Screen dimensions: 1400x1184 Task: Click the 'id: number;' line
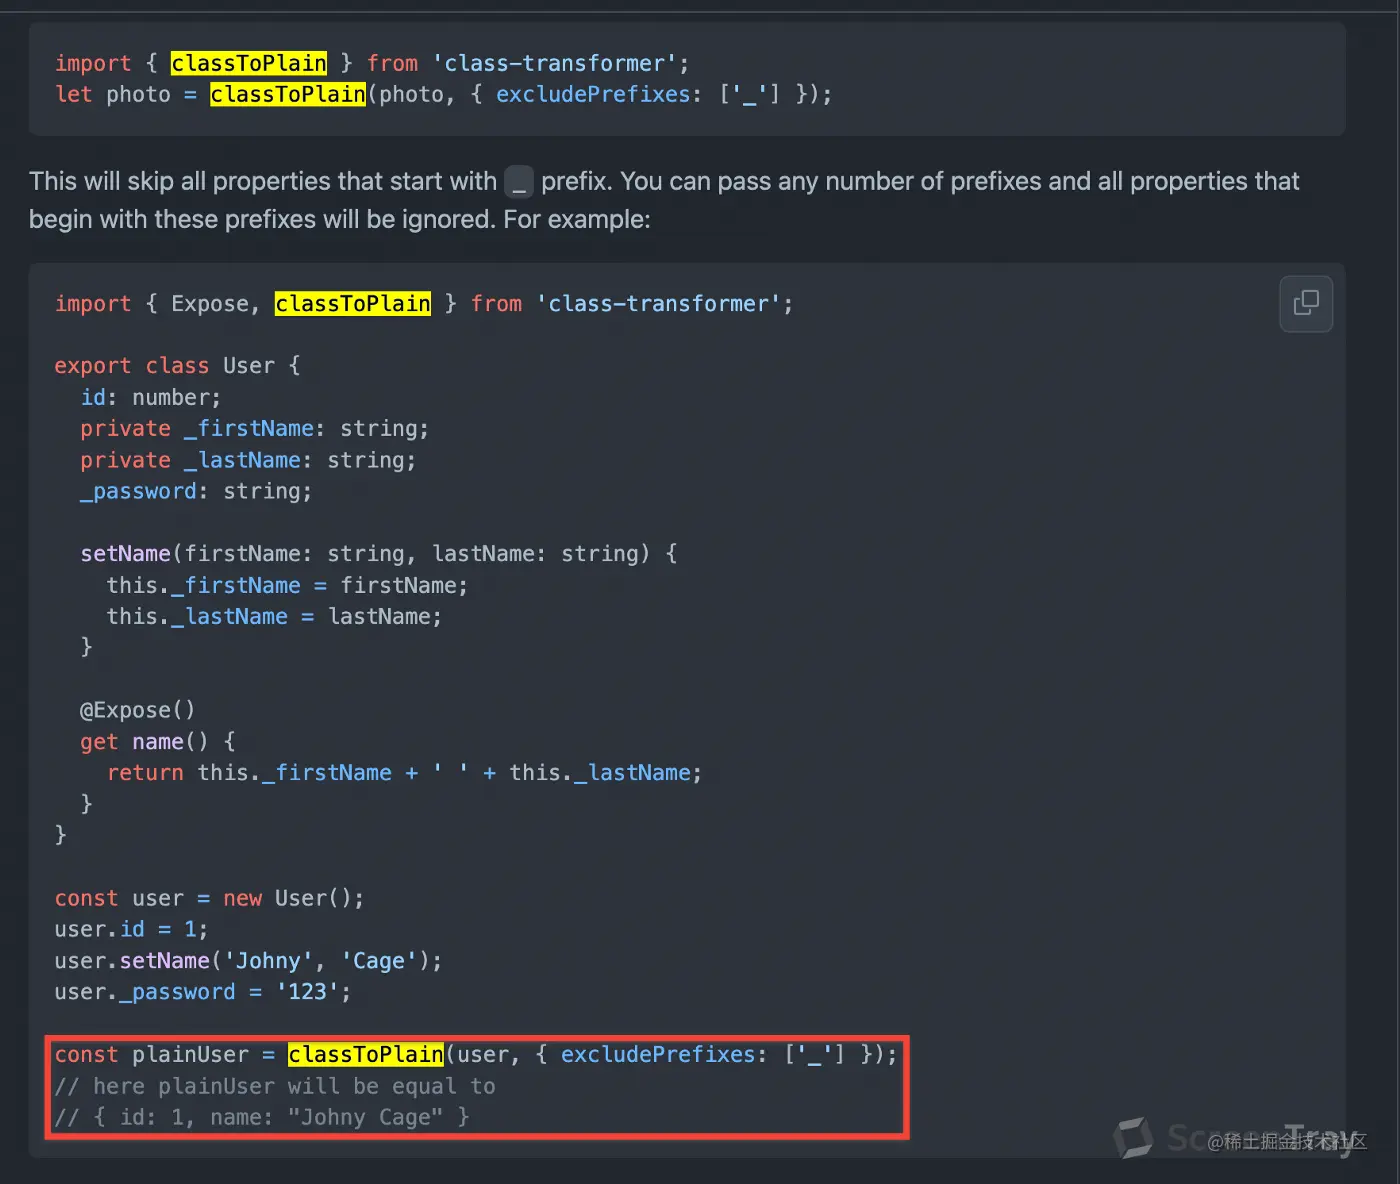coord(151,398)
